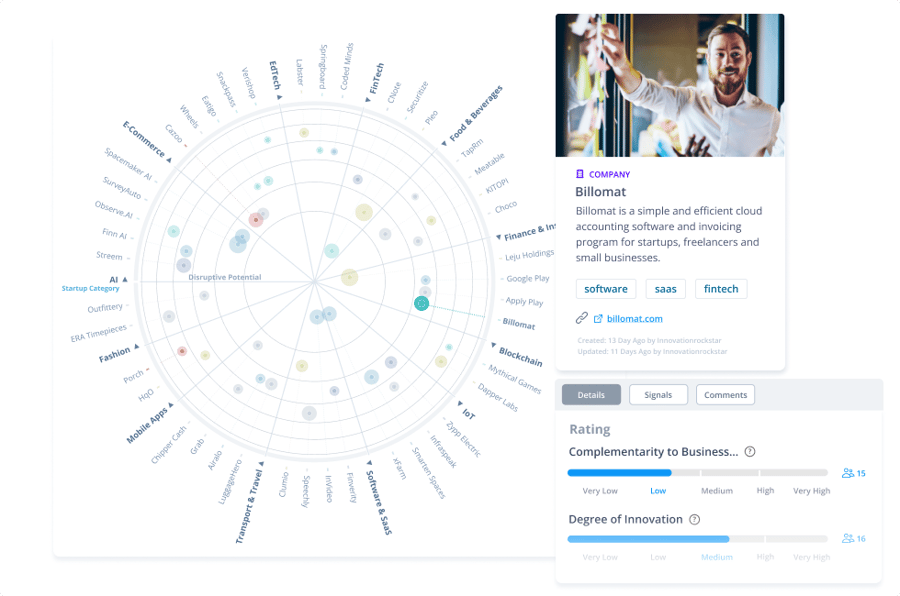Open the Comments tab
Viewport: 900px width, 596px height.
(725, 395)
